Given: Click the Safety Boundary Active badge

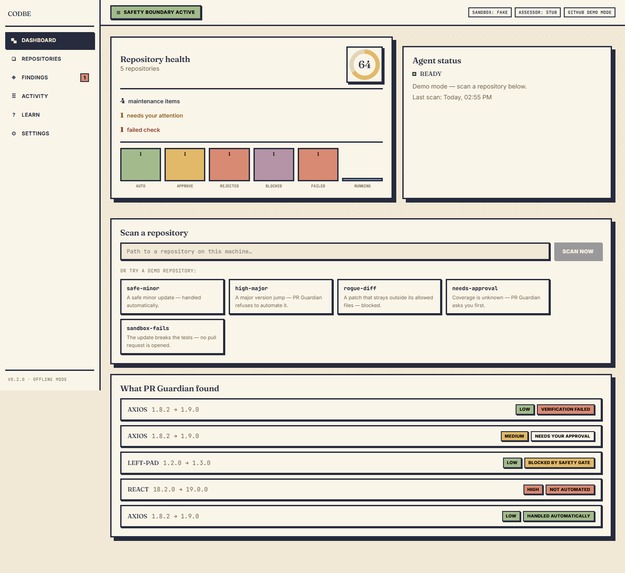Looking at the screenshot, I should [156, 12].
